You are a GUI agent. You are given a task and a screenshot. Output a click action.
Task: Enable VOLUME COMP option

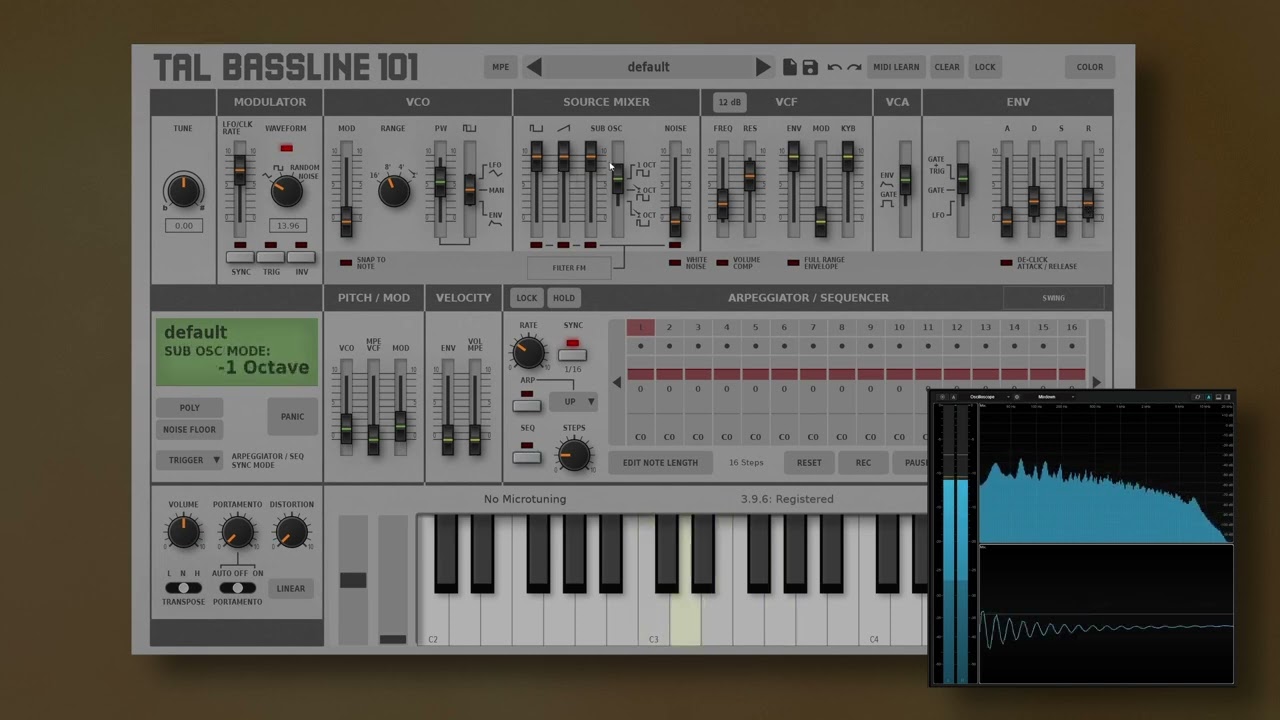point(722,263)
